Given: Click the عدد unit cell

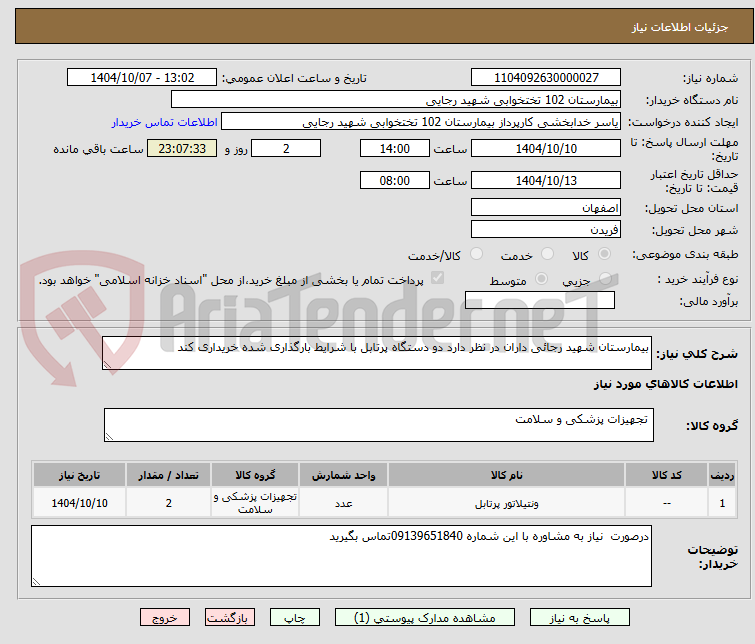Looking at the screenshot, I should [x=343, y=503].
